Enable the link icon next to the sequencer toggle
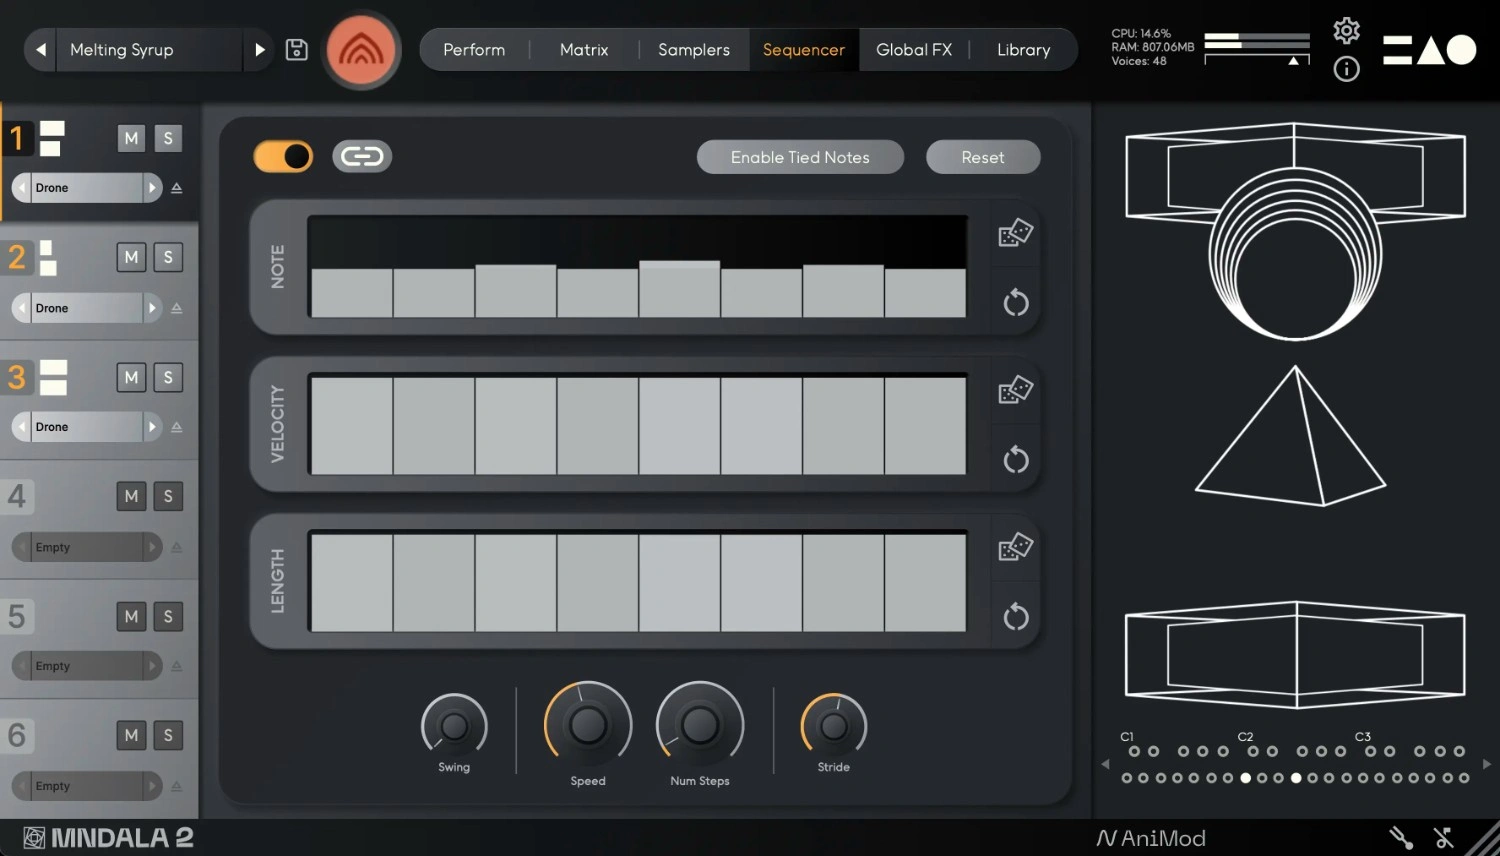This screenshot has width=1500, height=856. click(x=361, y=156)
